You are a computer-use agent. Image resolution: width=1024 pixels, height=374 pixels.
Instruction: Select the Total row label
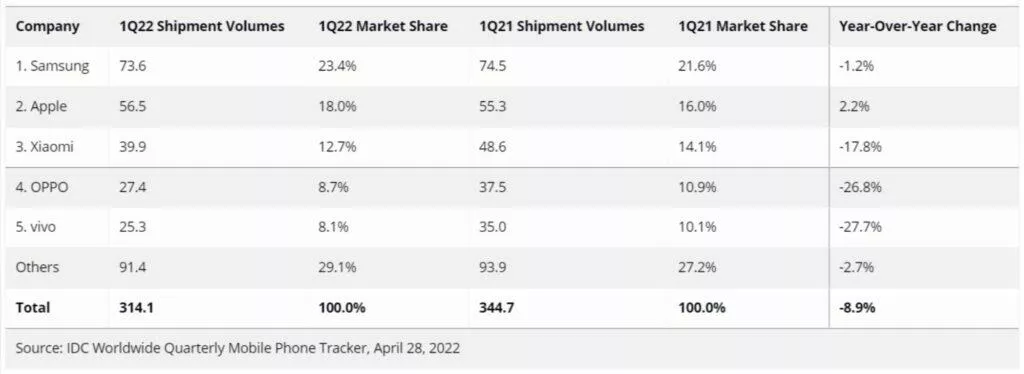coord(33,307)
